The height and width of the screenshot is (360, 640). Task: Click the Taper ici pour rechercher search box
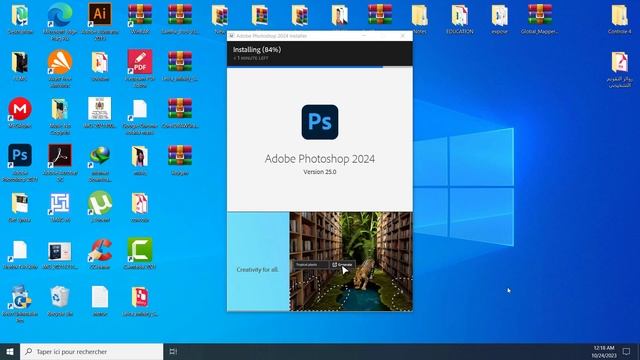(91, 351)
